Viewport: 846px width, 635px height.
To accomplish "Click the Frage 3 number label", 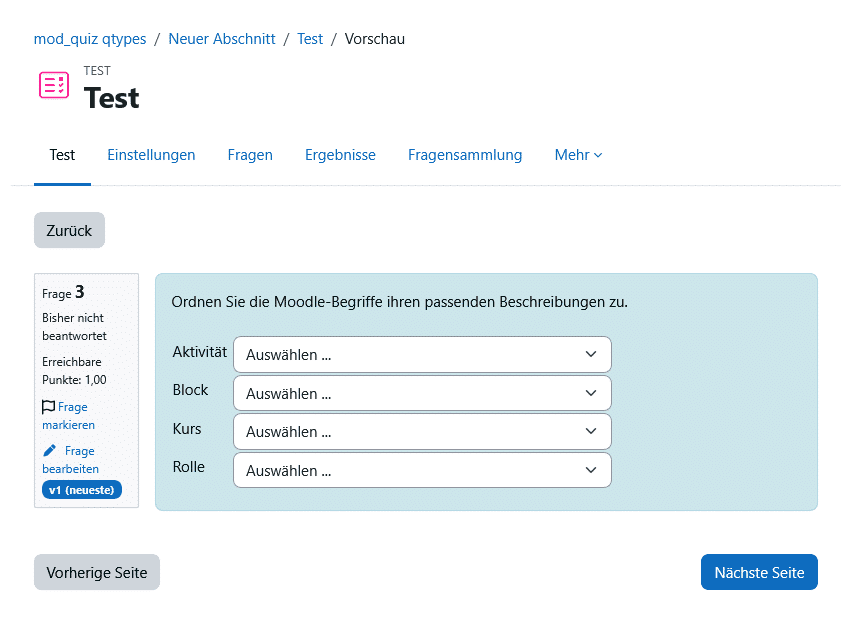I will point(63,292).
